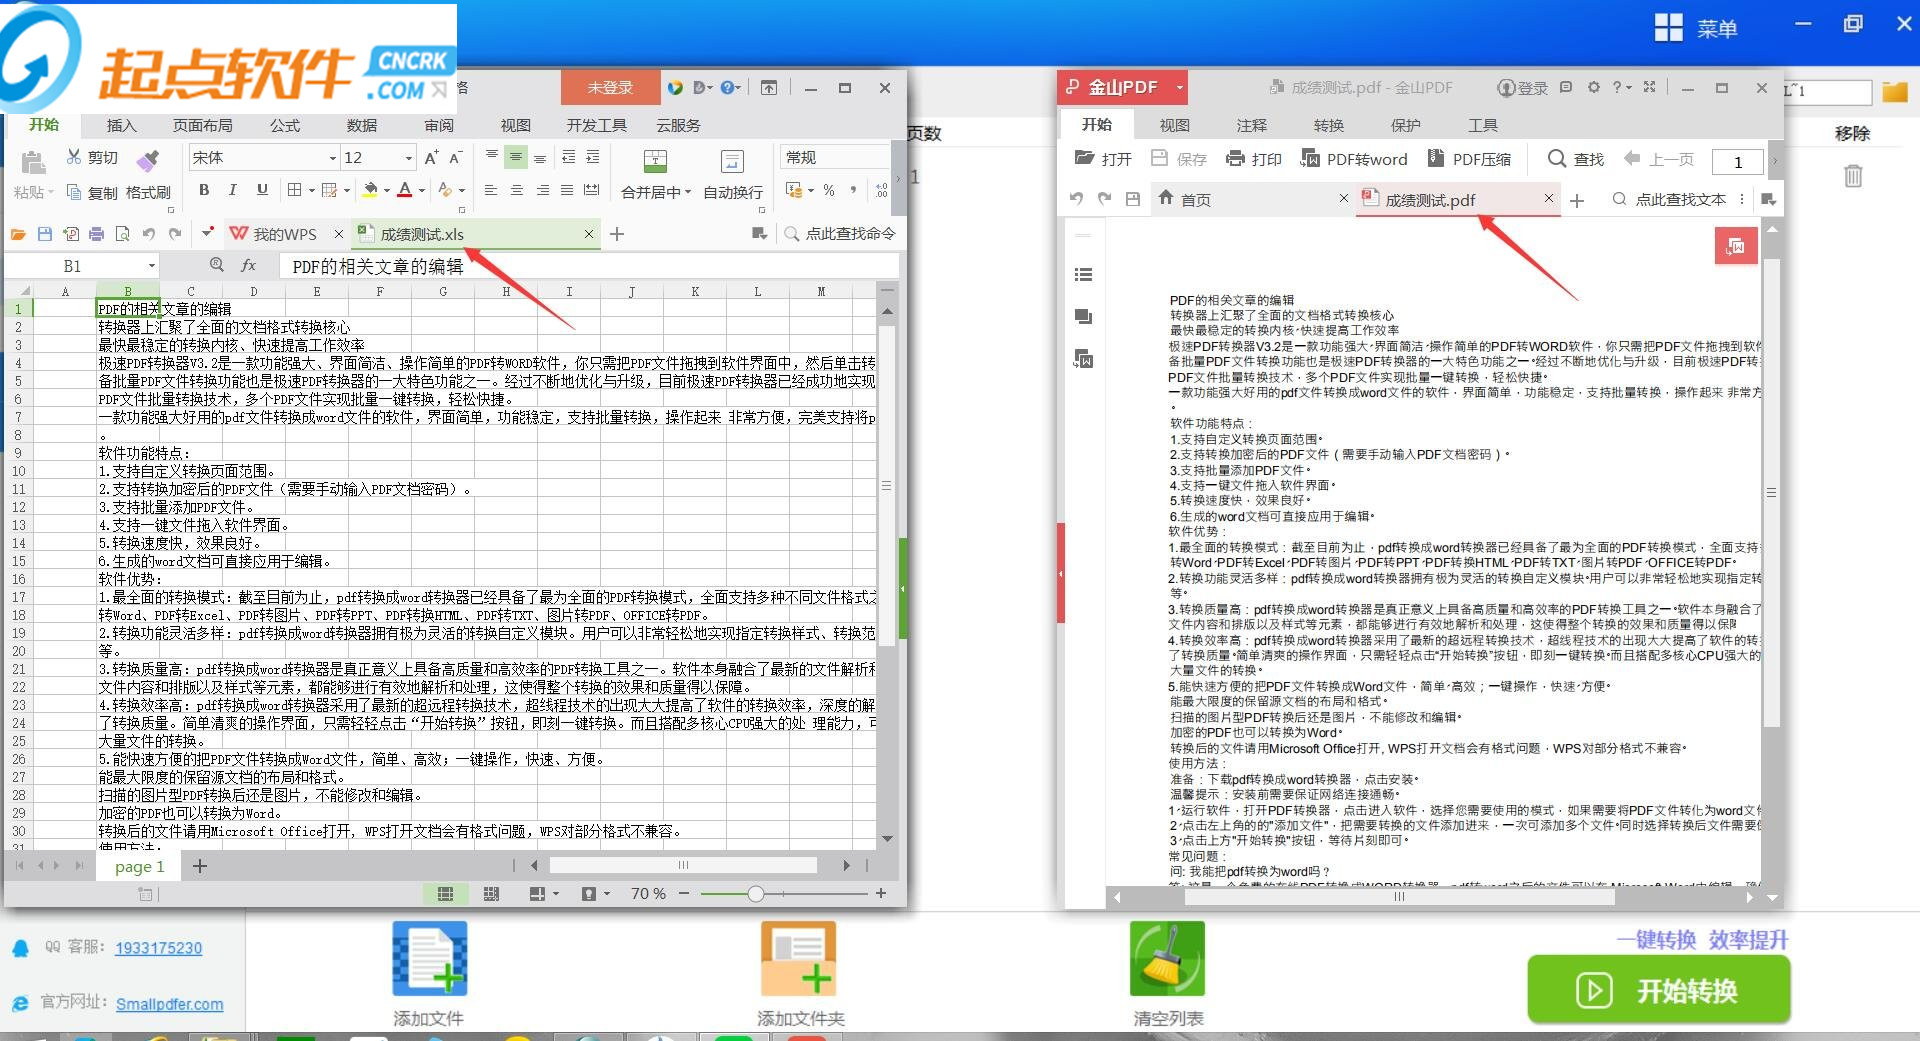Click the Open (打开) button in Kingsoft PDF
Image resolution: width=1920 pixels, height=1041 pixels.
click(x=1103, y=158)
